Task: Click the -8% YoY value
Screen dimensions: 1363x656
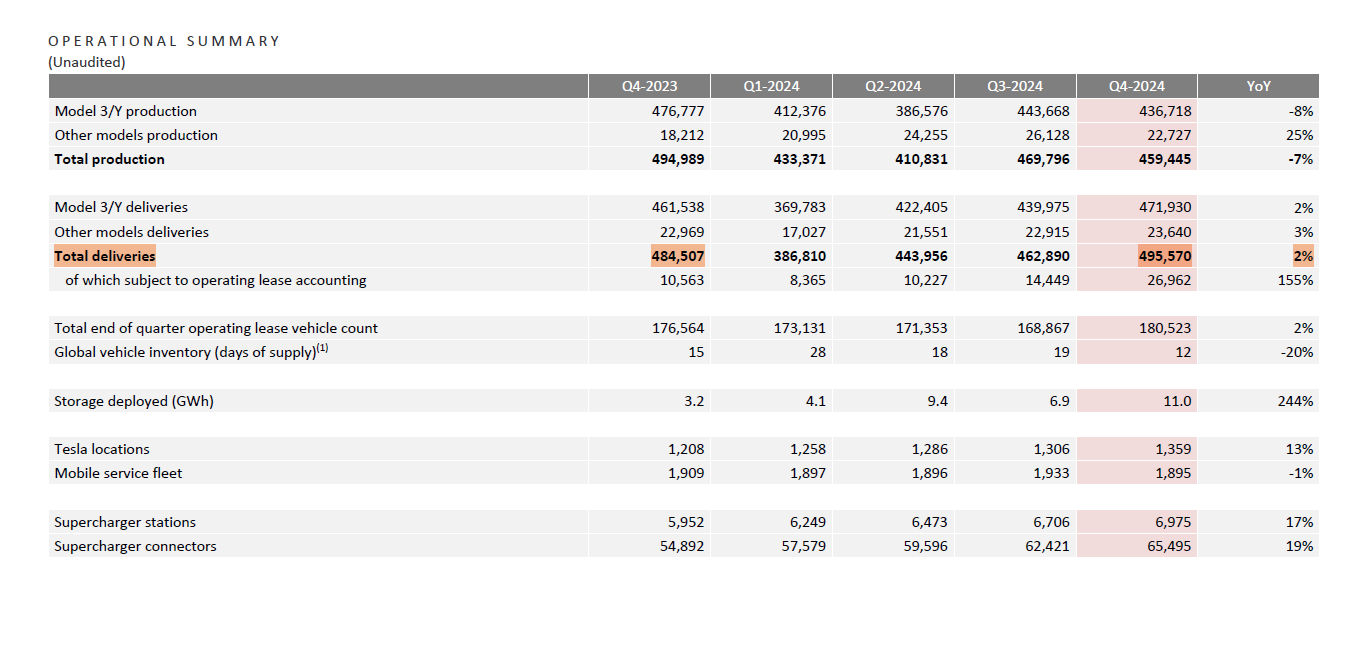Action: tap(1301, 111)
